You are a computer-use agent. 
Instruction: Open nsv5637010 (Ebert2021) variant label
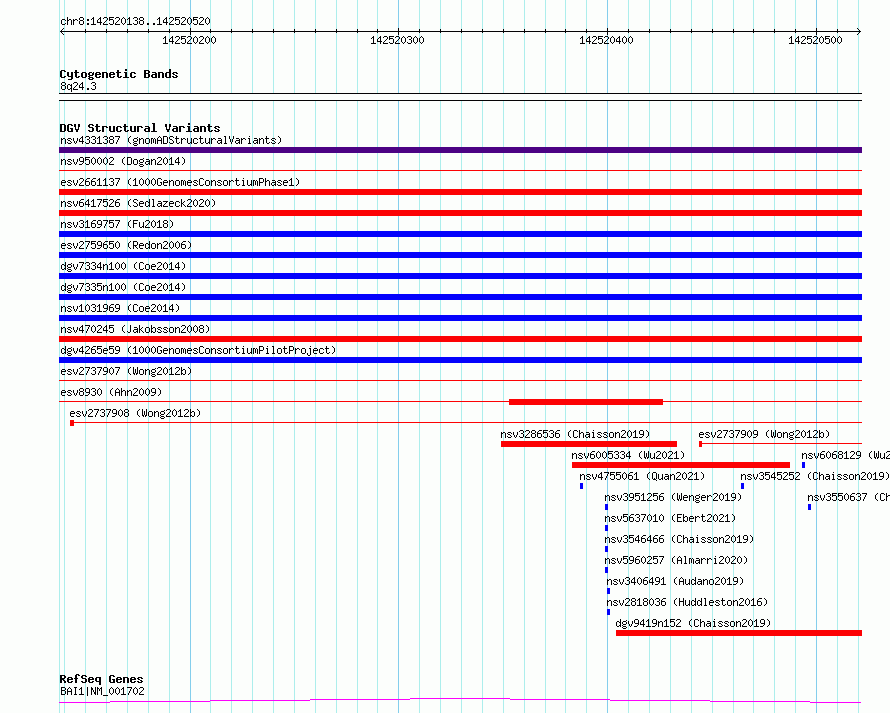[670, 518]
